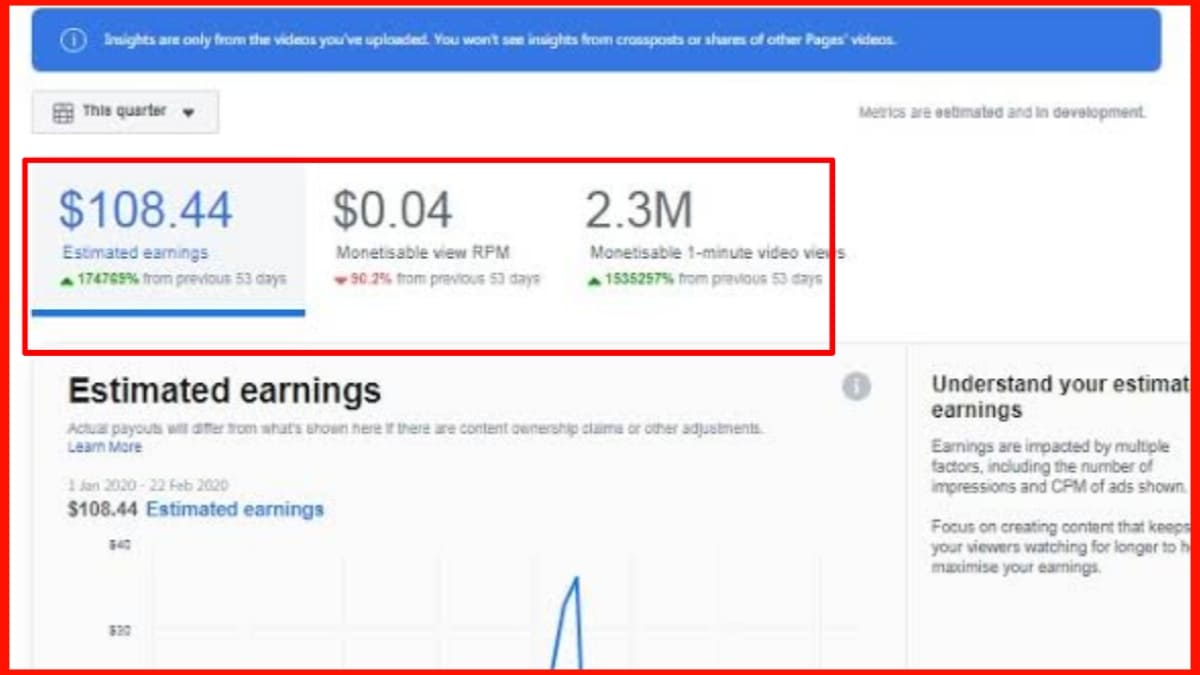This screenshot has height=675, width=1200.
Task: Click the Understand your estimated earnings heading
Action: click(x=1060, y=396)
